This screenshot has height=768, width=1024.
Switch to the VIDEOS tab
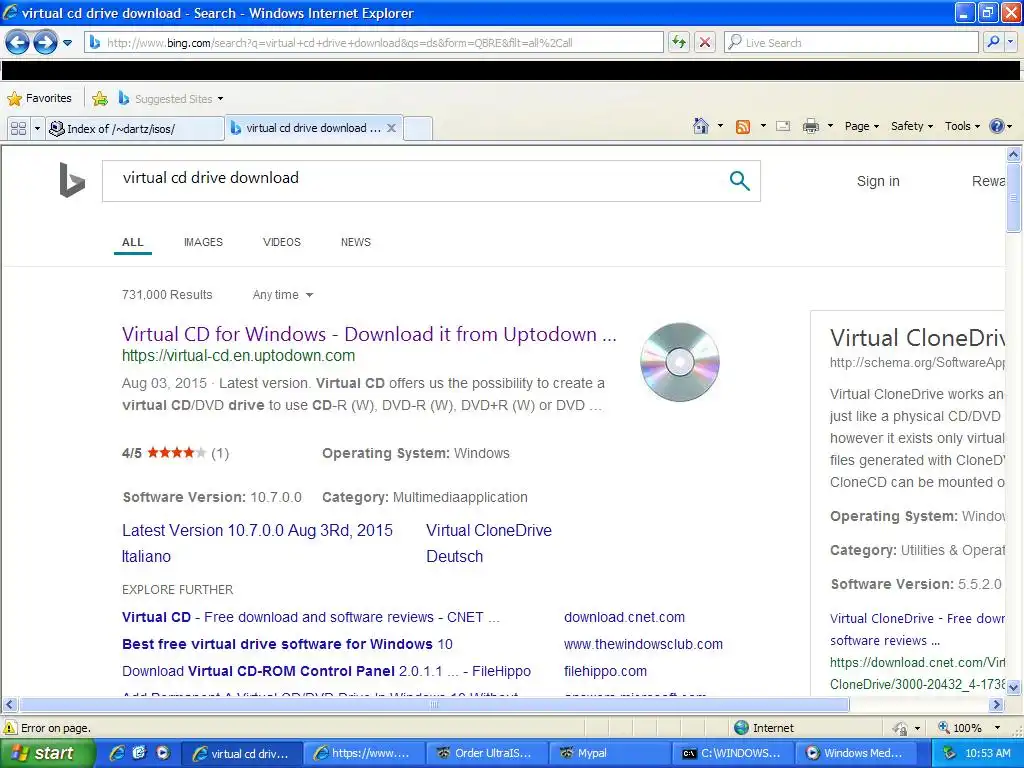tap(281, 242)
